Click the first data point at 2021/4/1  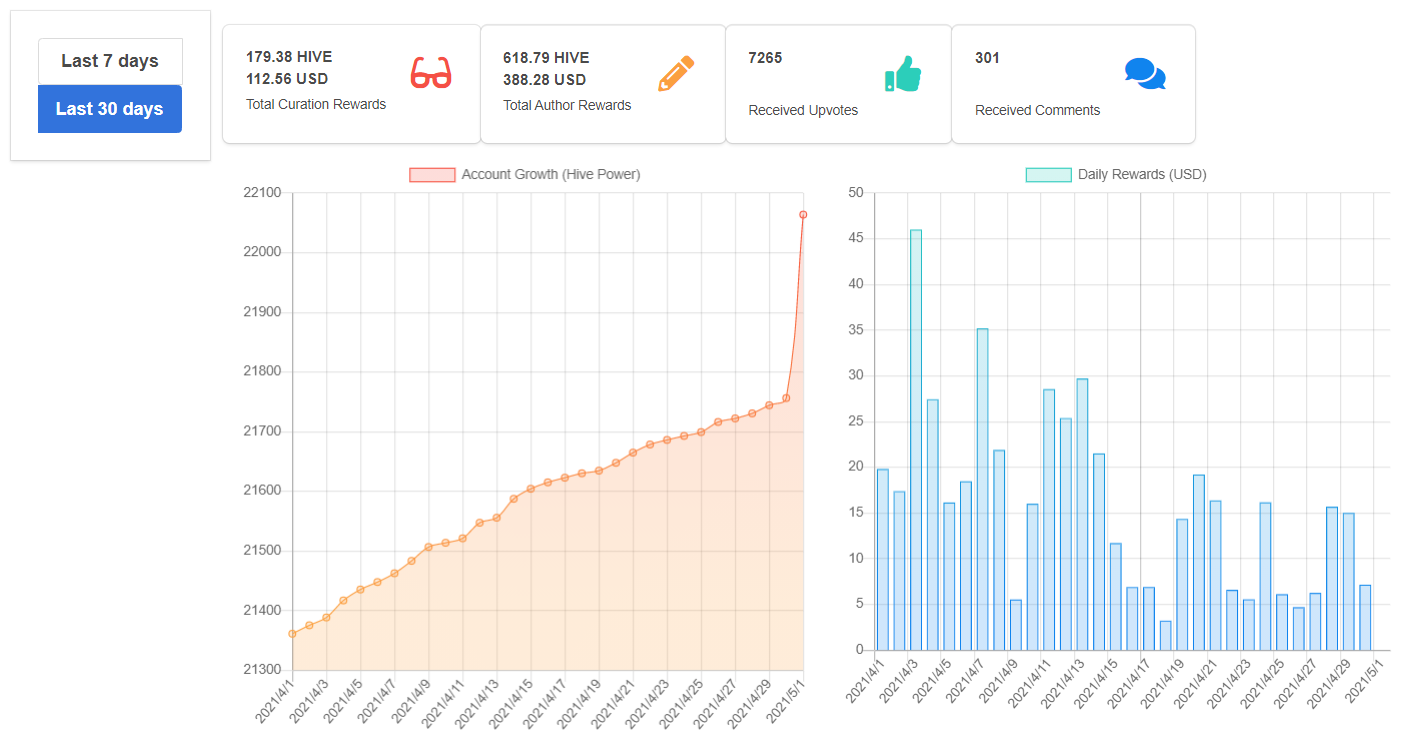(x=292, y=633)
